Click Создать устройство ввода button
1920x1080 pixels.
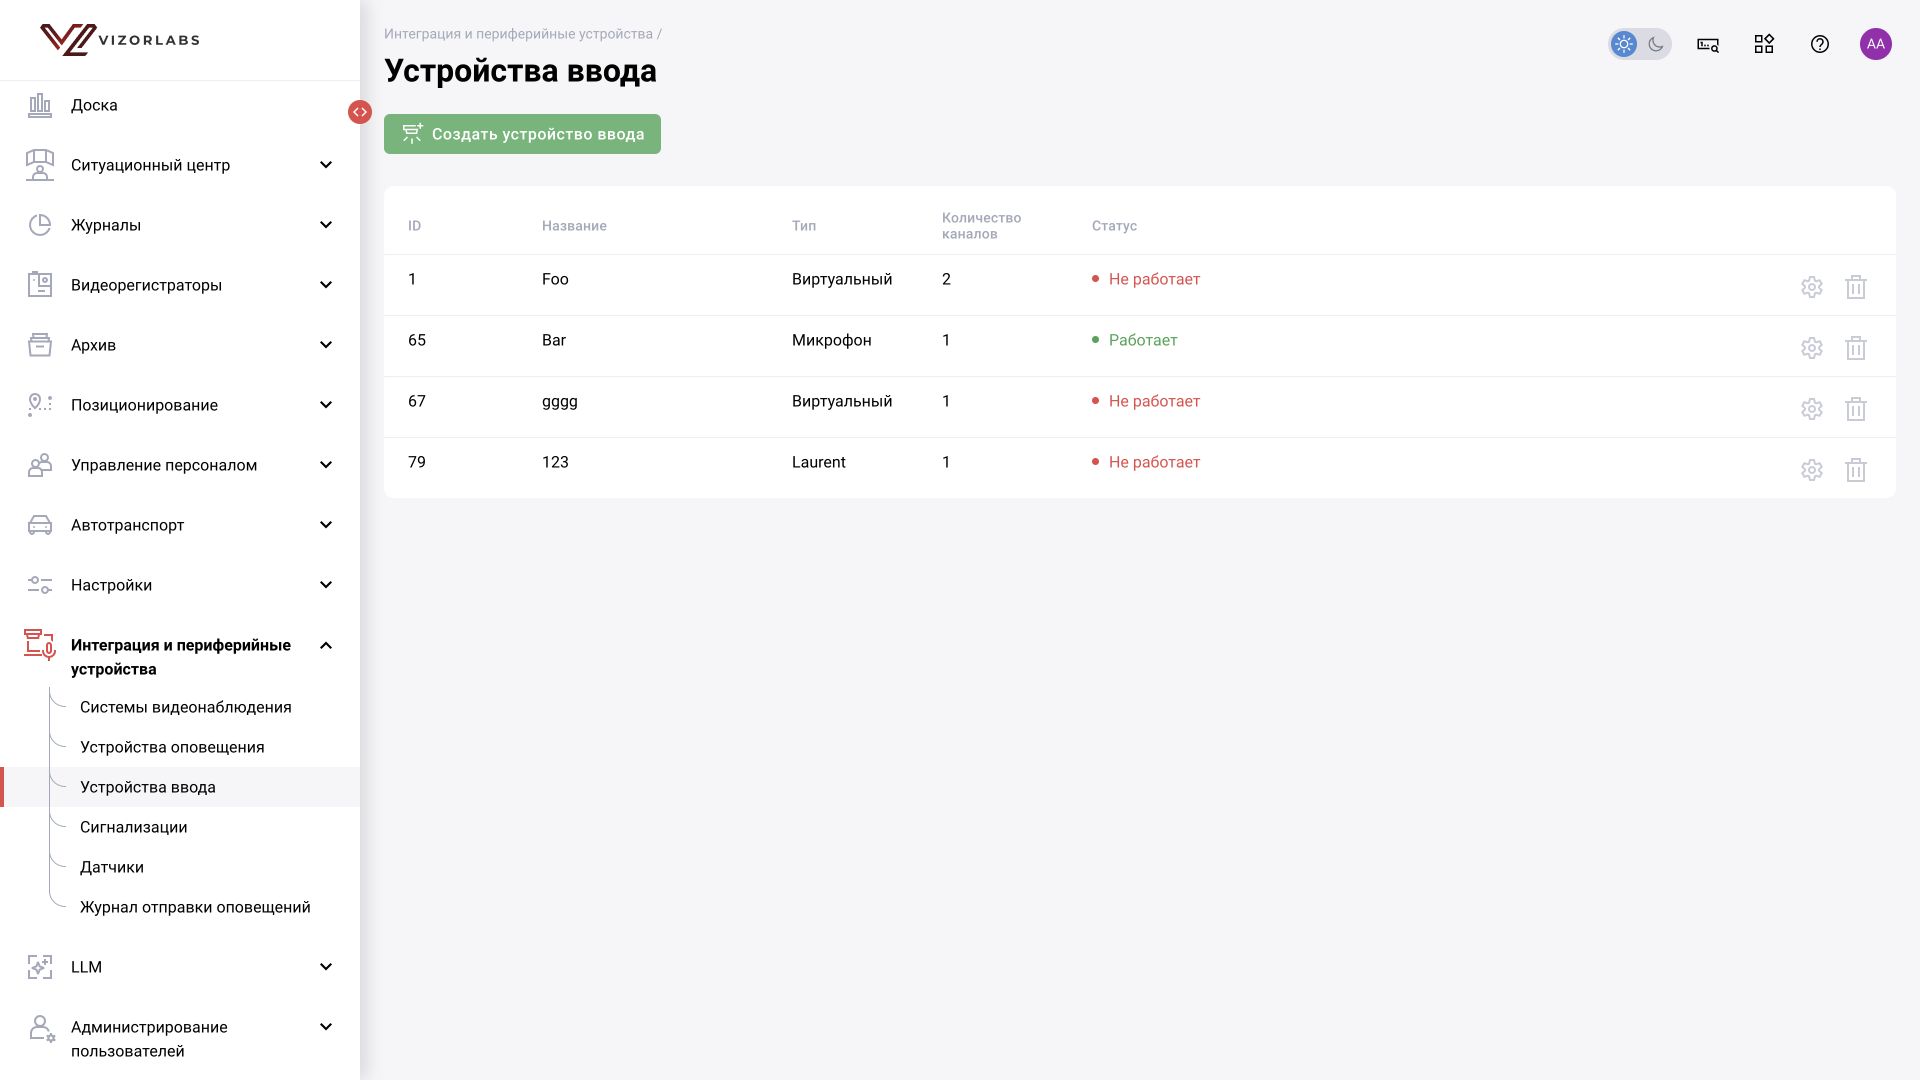point(522,134)
